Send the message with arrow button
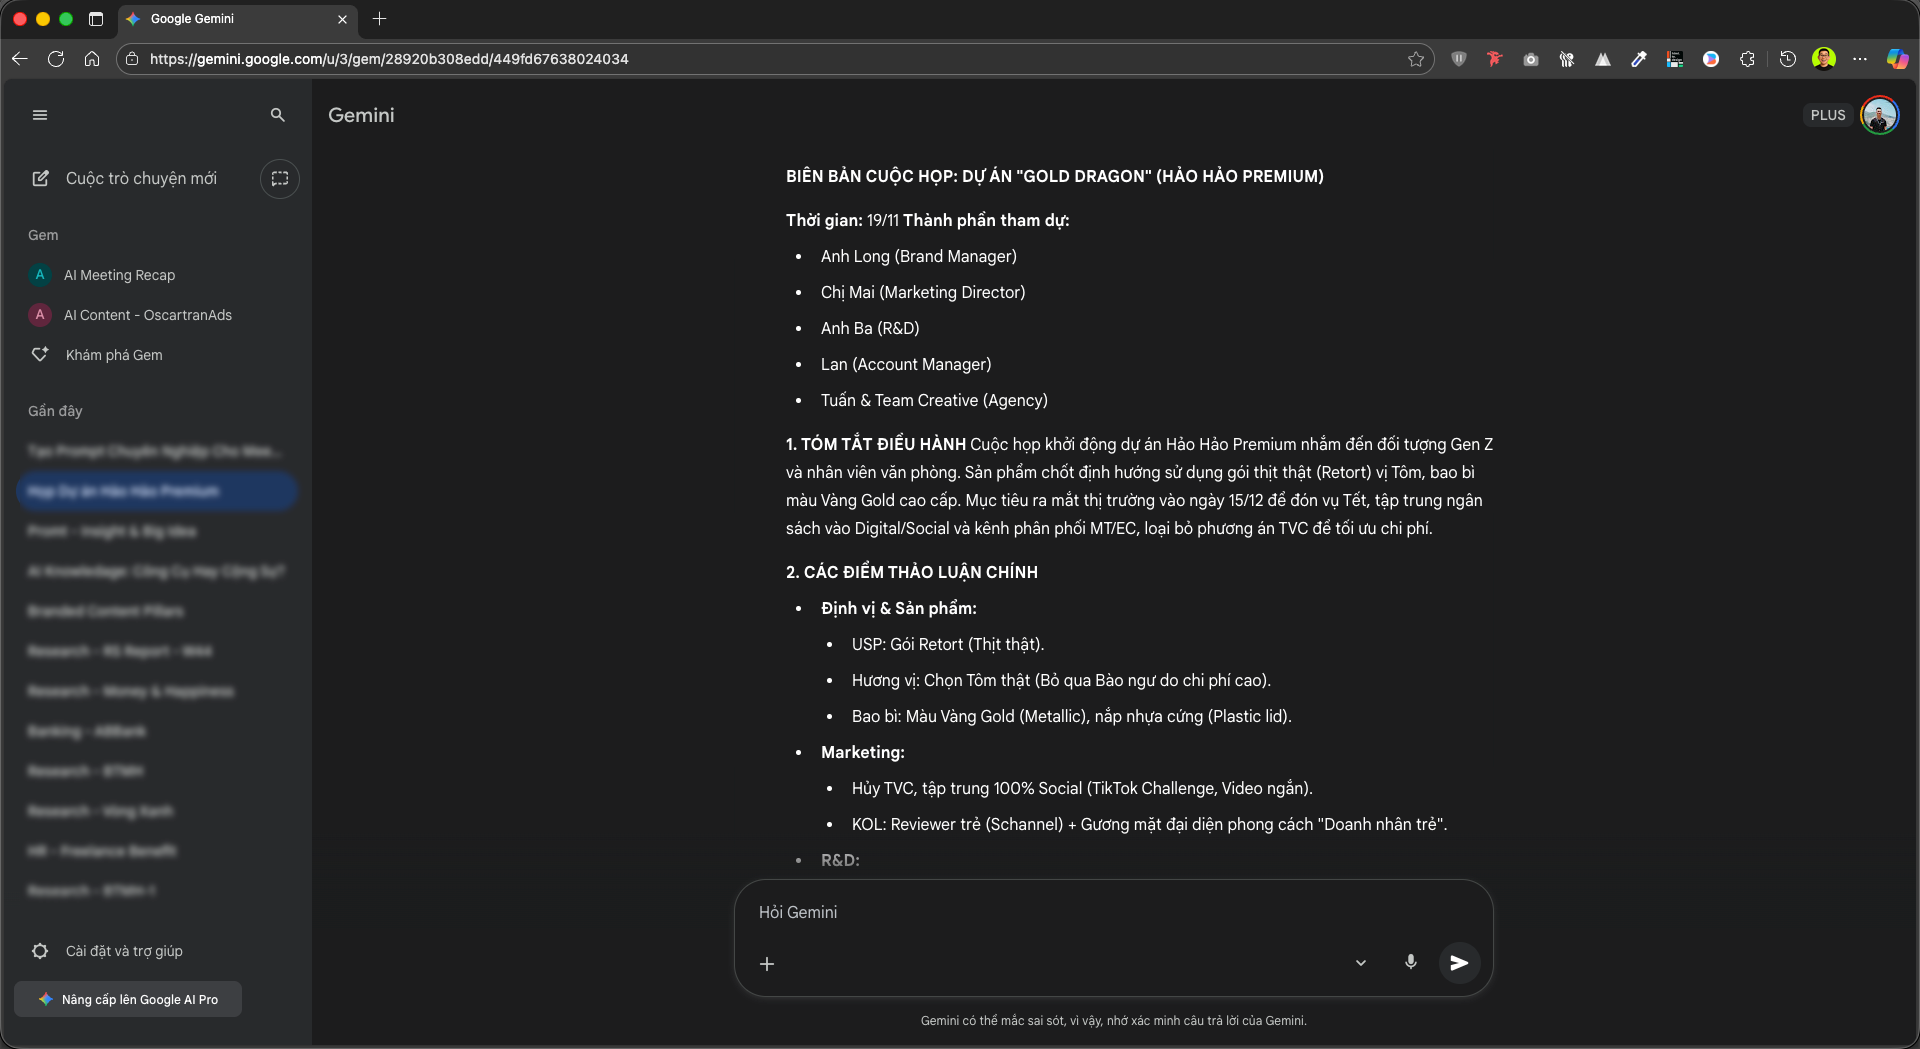The height and width of the screenshot is (1049, 1920). (x=1459, y=963)
